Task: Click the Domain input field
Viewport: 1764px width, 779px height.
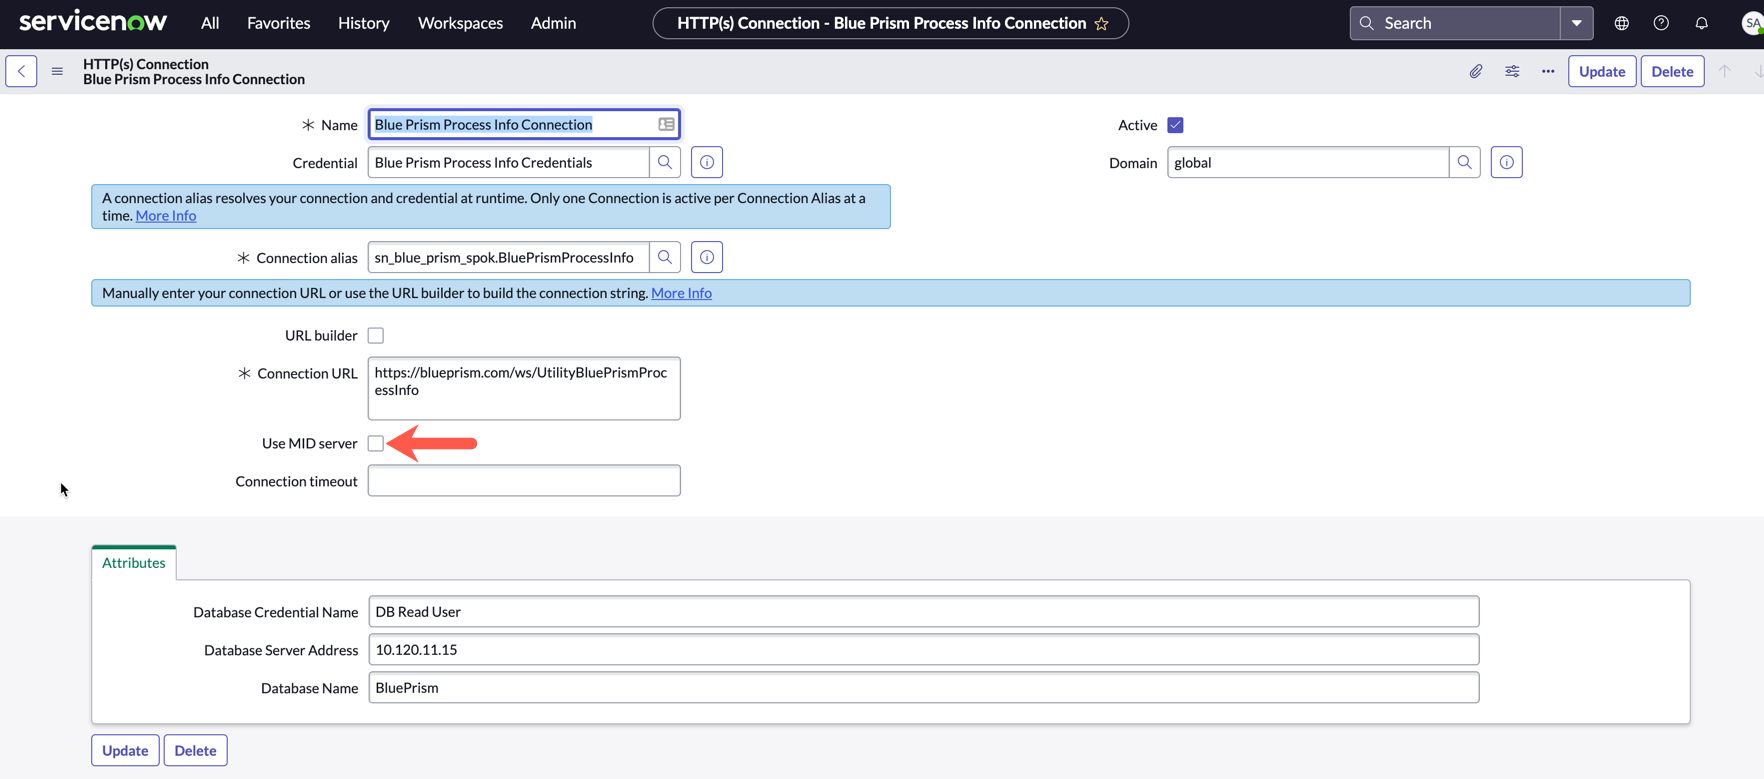Action: 1308,162
